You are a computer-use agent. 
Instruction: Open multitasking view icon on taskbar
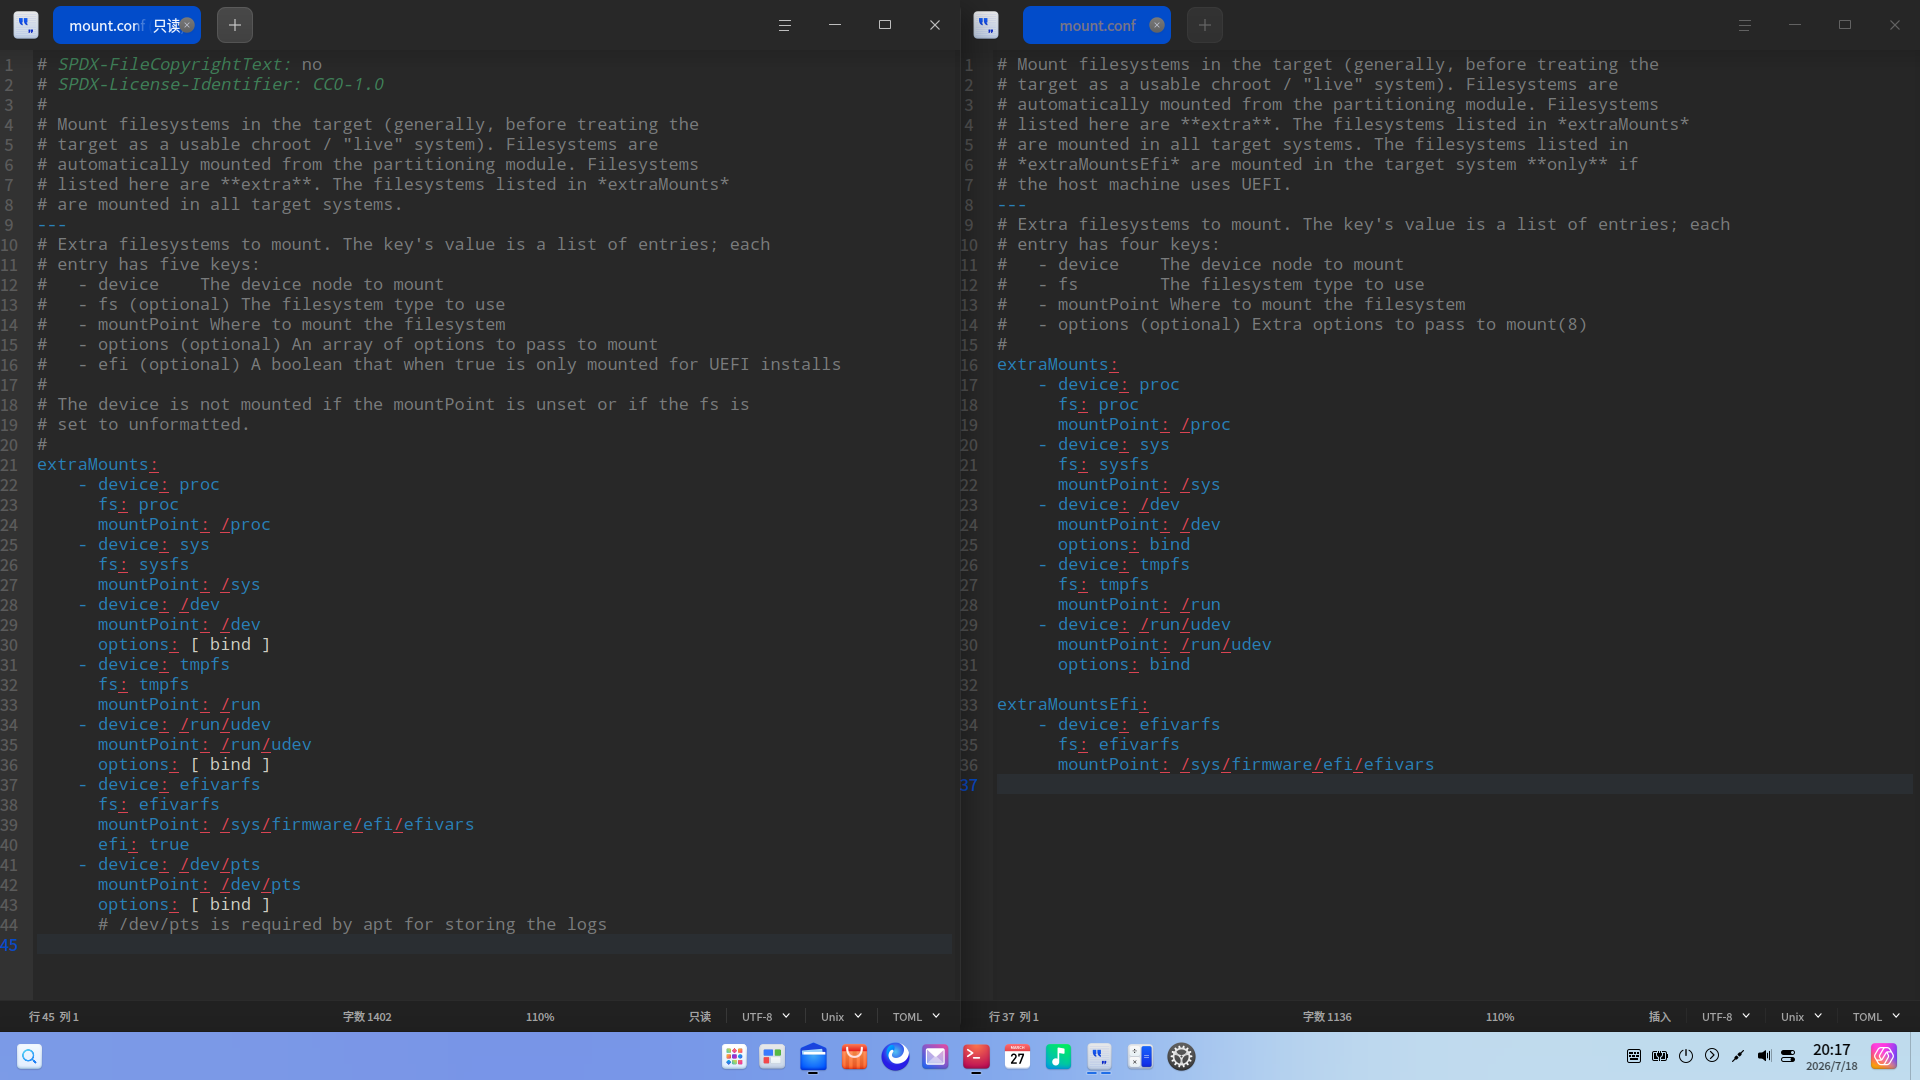[x=772, y=1056]
